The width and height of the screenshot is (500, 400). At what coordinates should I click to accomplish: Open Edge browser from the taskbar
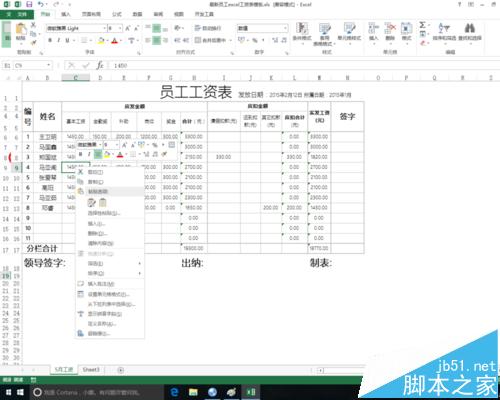click(x=174, y=392)
